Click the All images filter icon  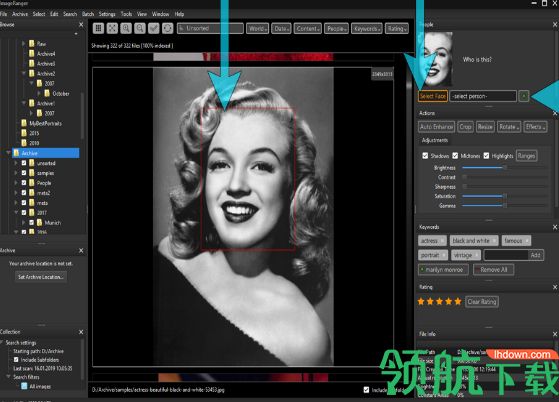[24, 386]
